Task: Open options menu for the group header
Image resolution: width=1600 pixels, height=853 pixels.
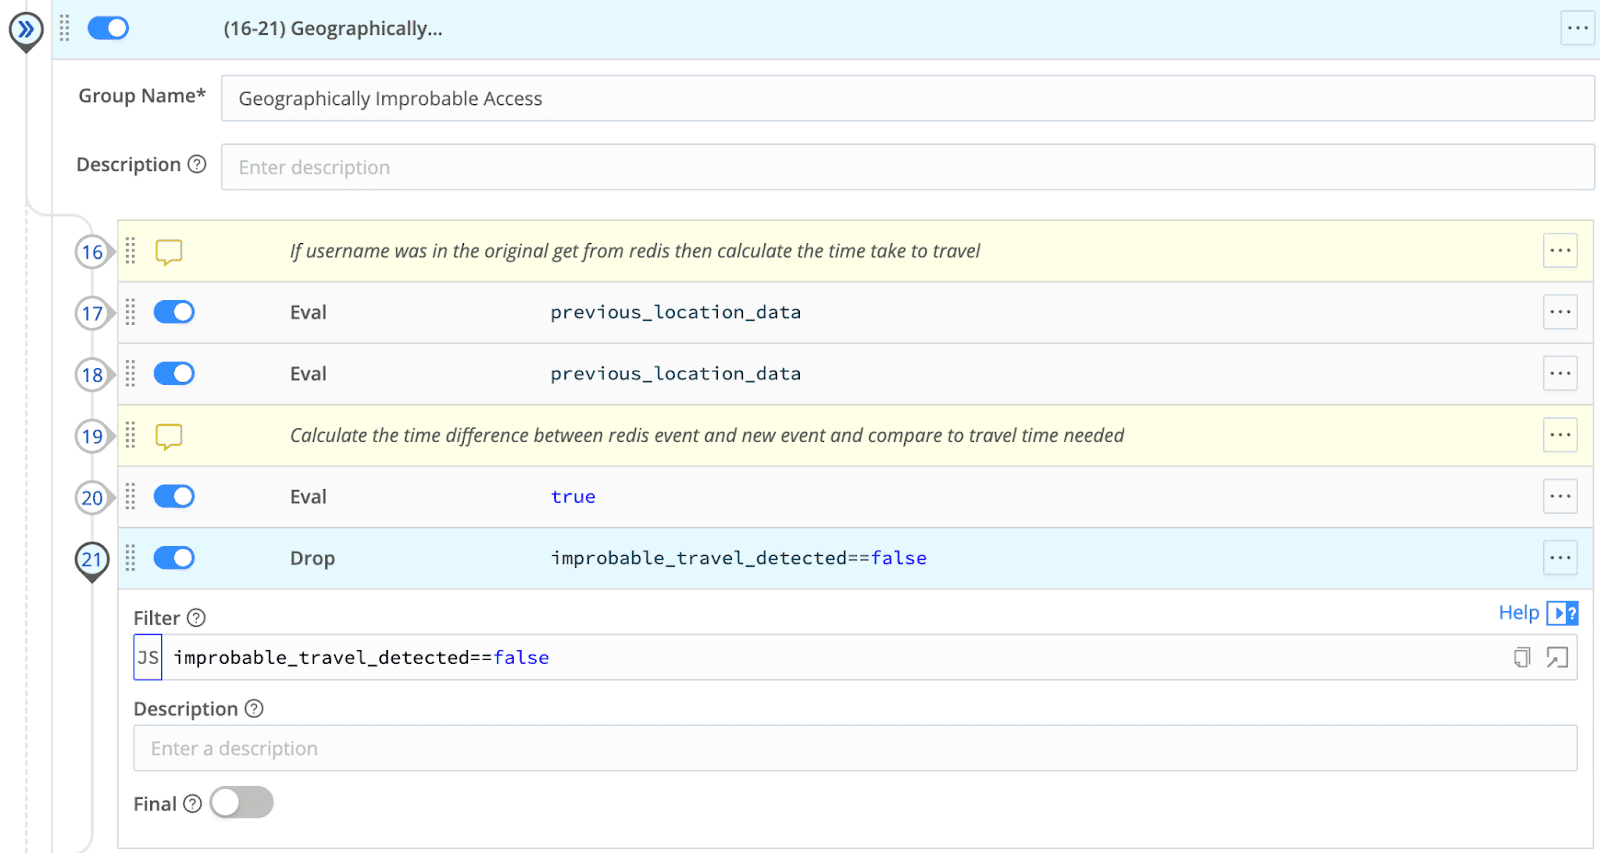Action: click(1577, 28)
